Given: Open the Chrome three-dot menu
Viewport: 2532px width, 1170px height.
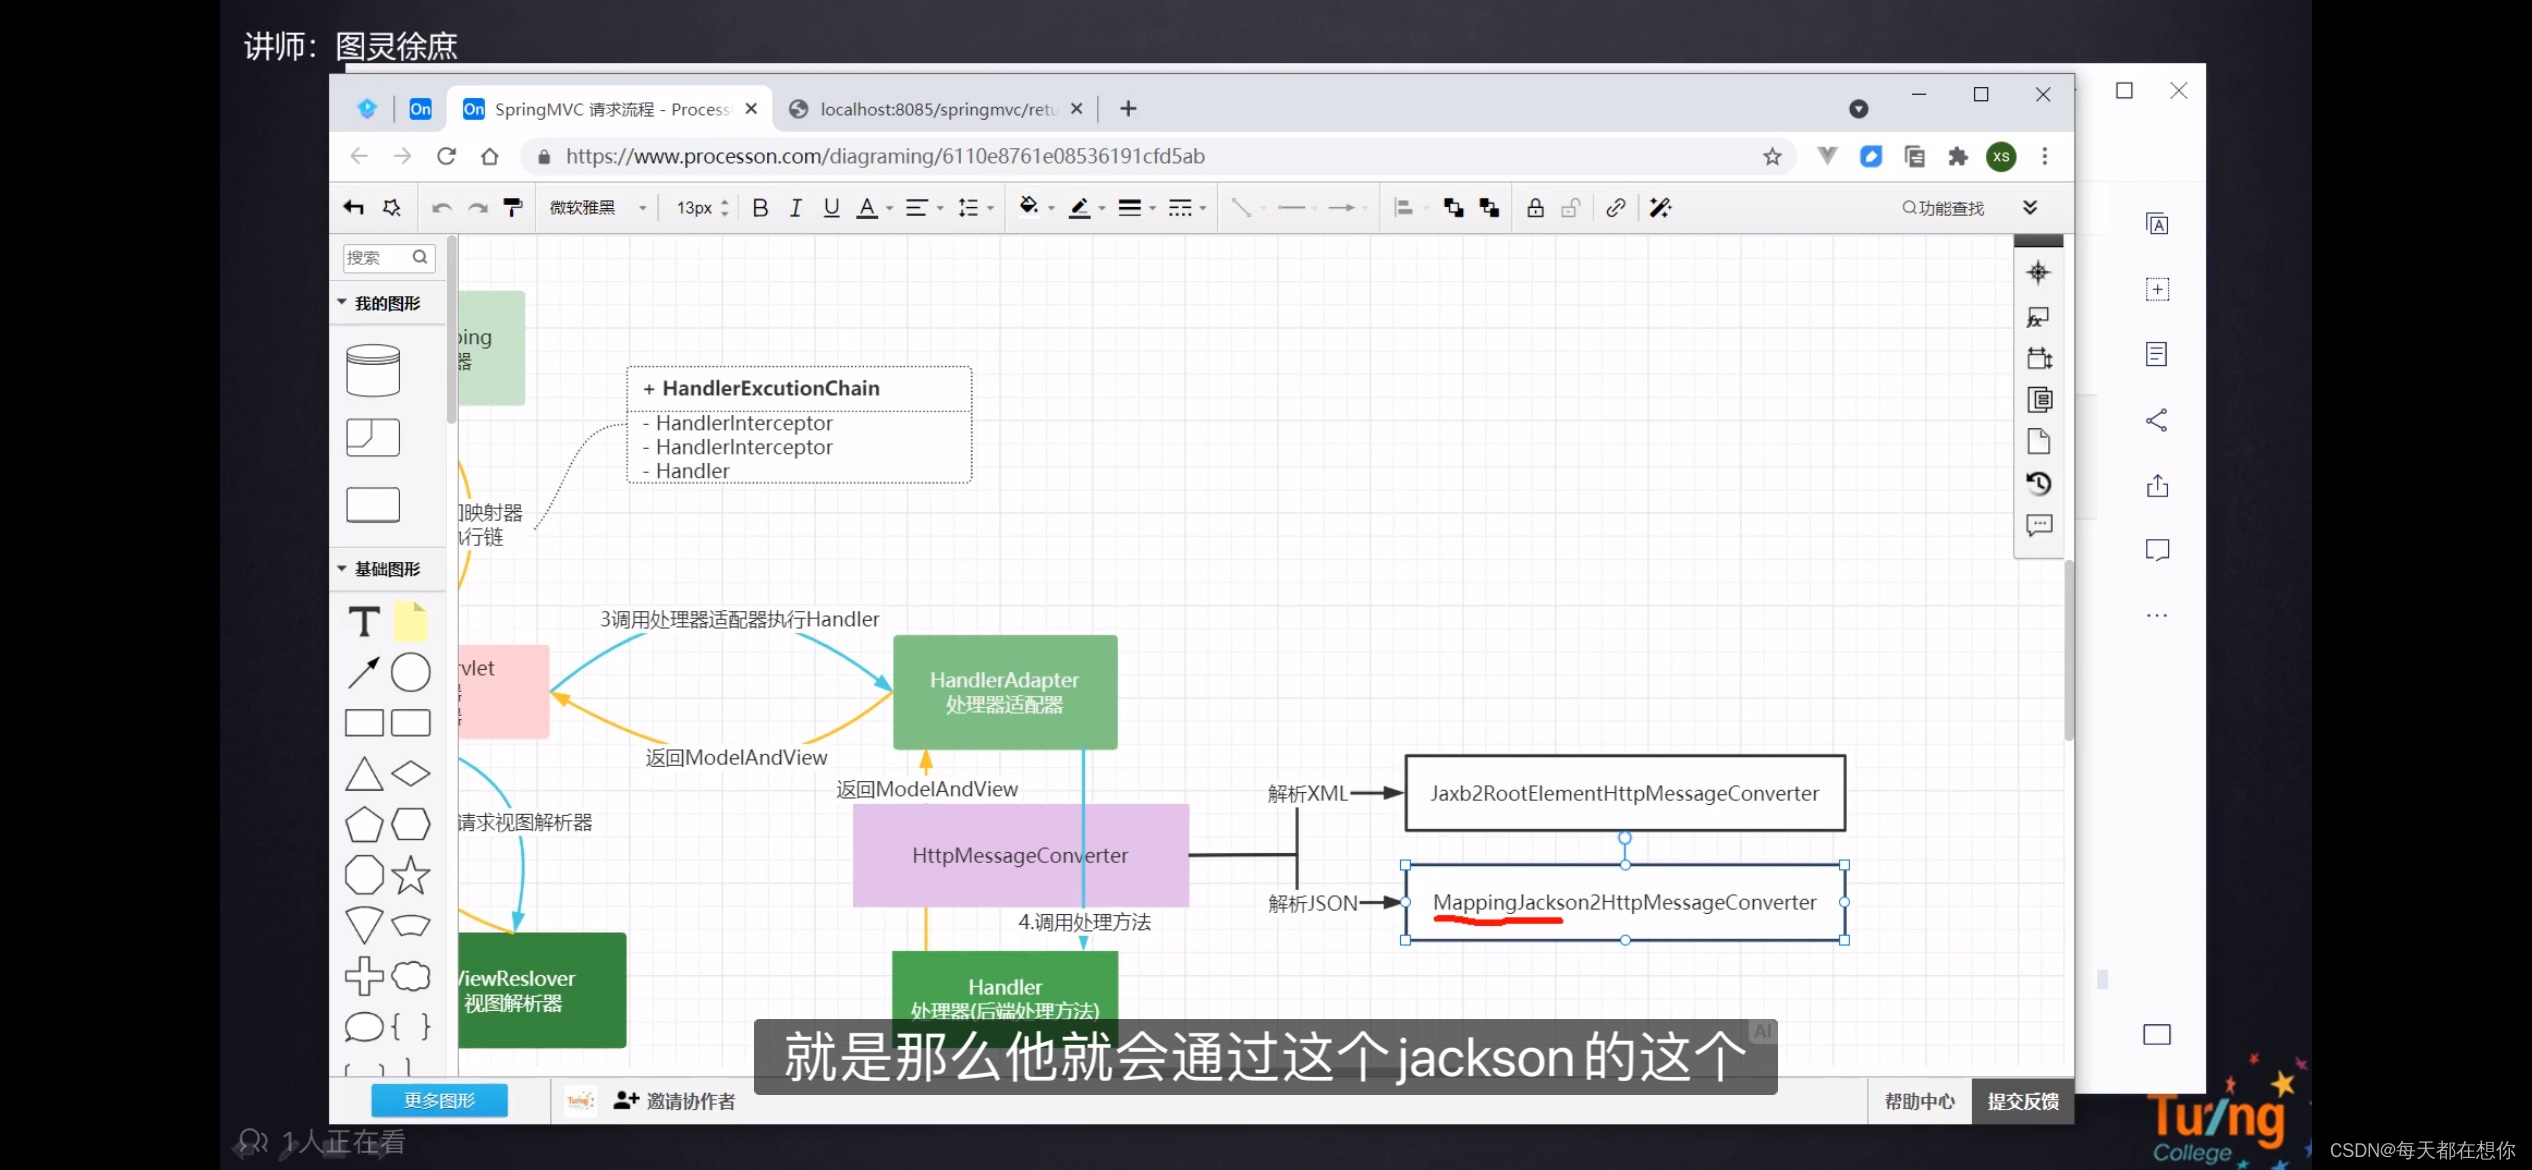Looking at the screenshot, I should pos(2044,156).
